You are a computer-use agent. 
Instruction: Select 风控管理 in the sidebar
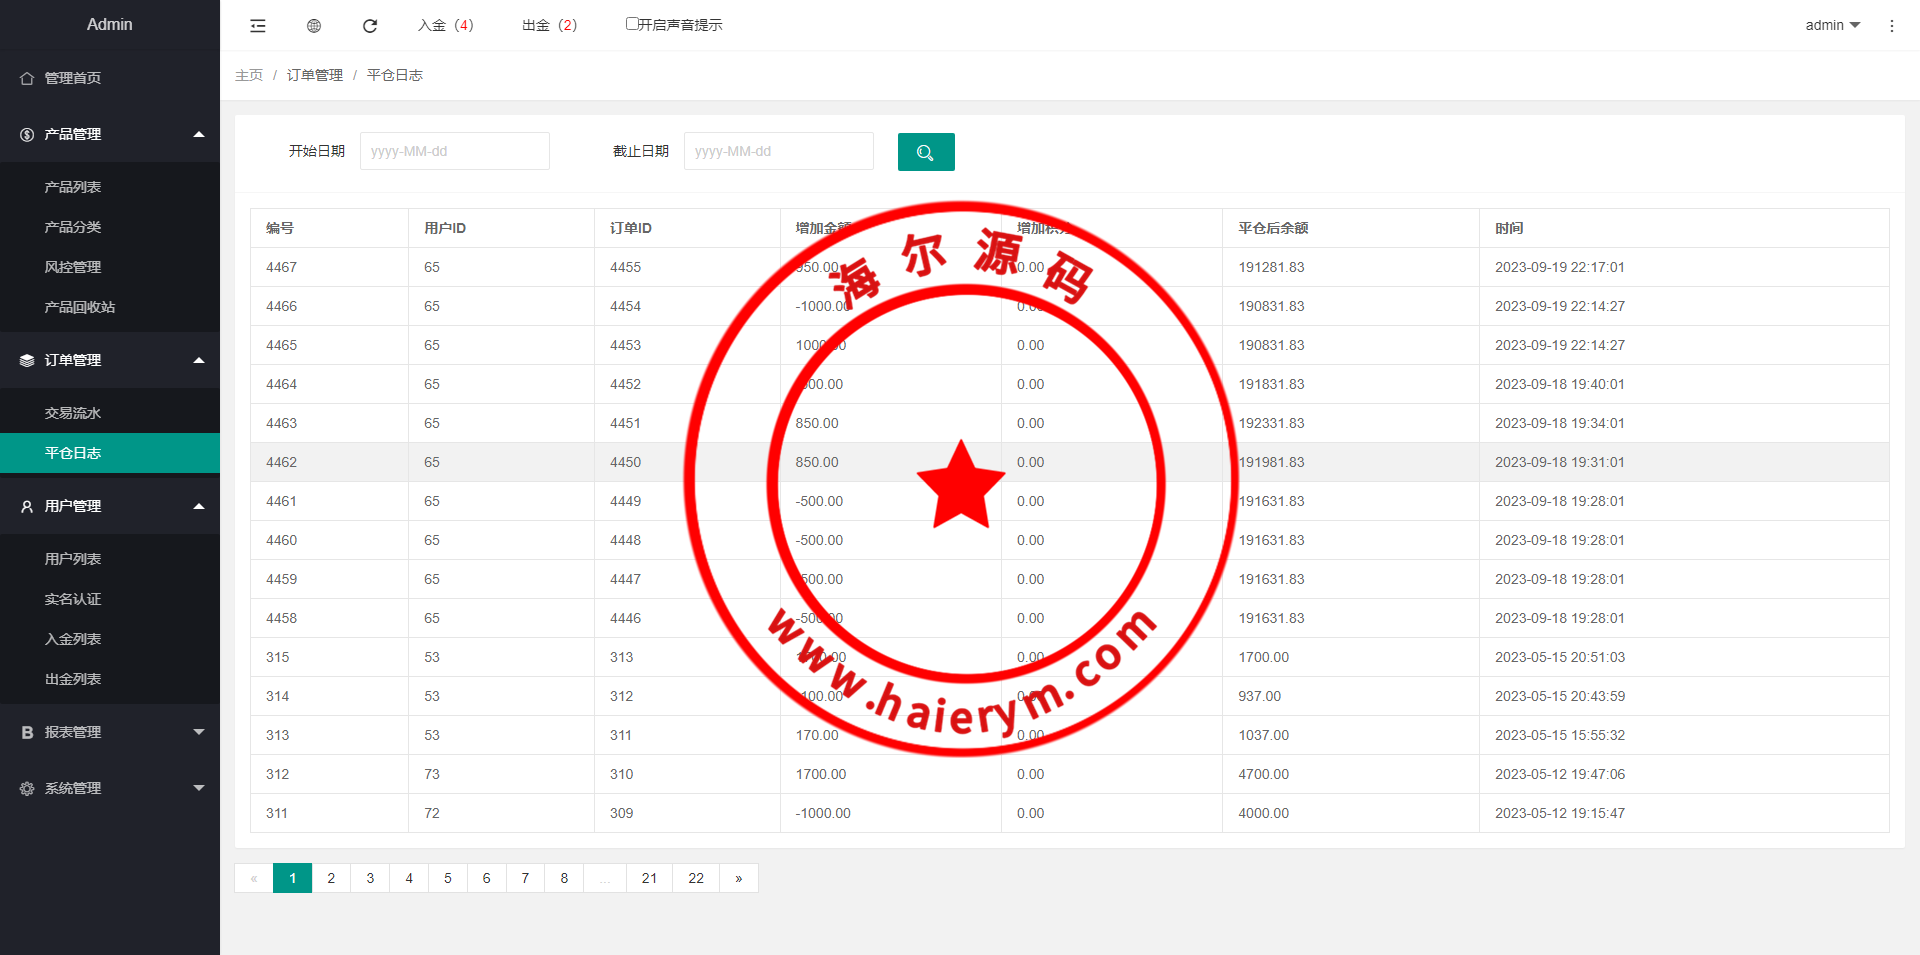[x=73, y=267]
